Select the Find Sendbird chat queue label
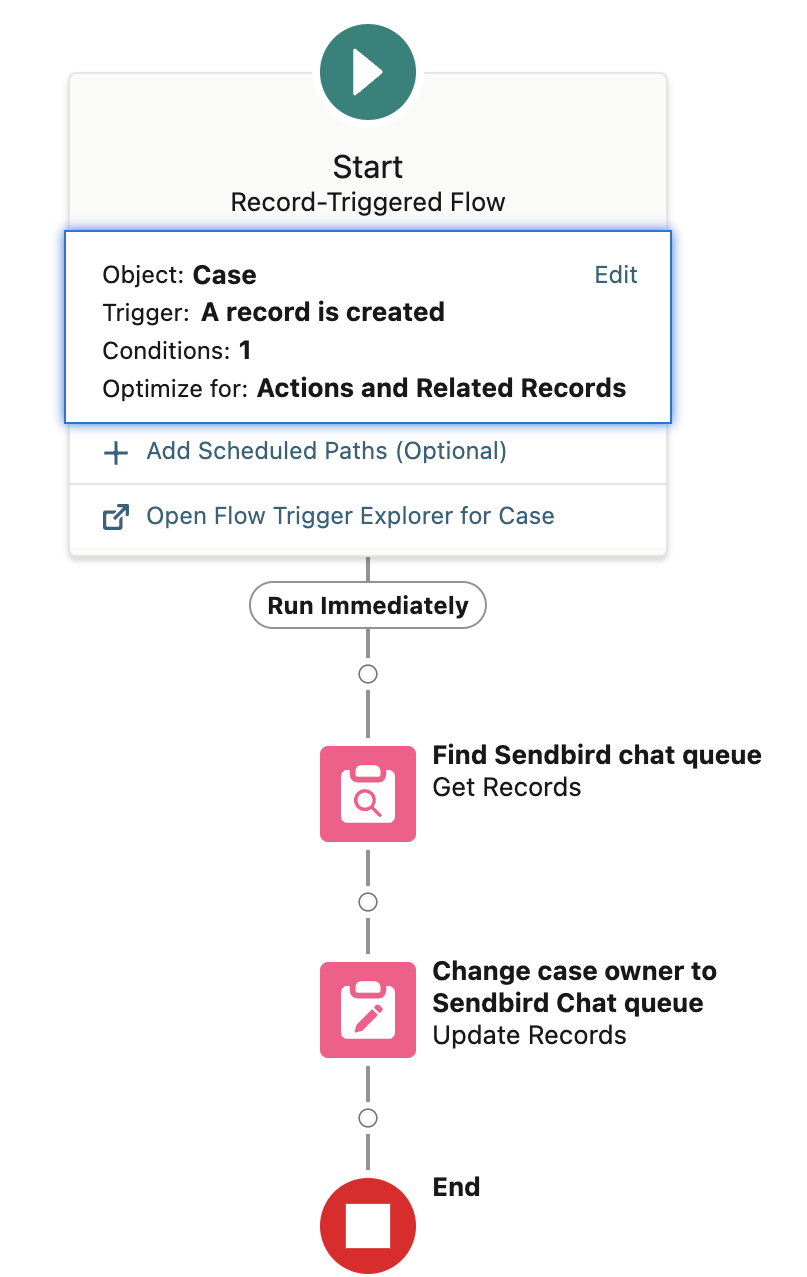Screen dimensions: 807x1277 click(x=596, y=754)
